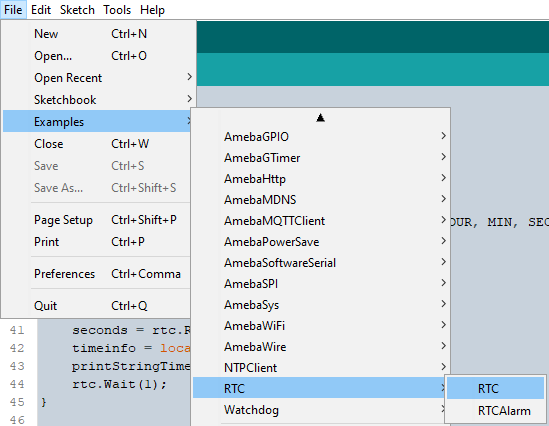Open the RTCAlarm example sketch

[495, 410]
